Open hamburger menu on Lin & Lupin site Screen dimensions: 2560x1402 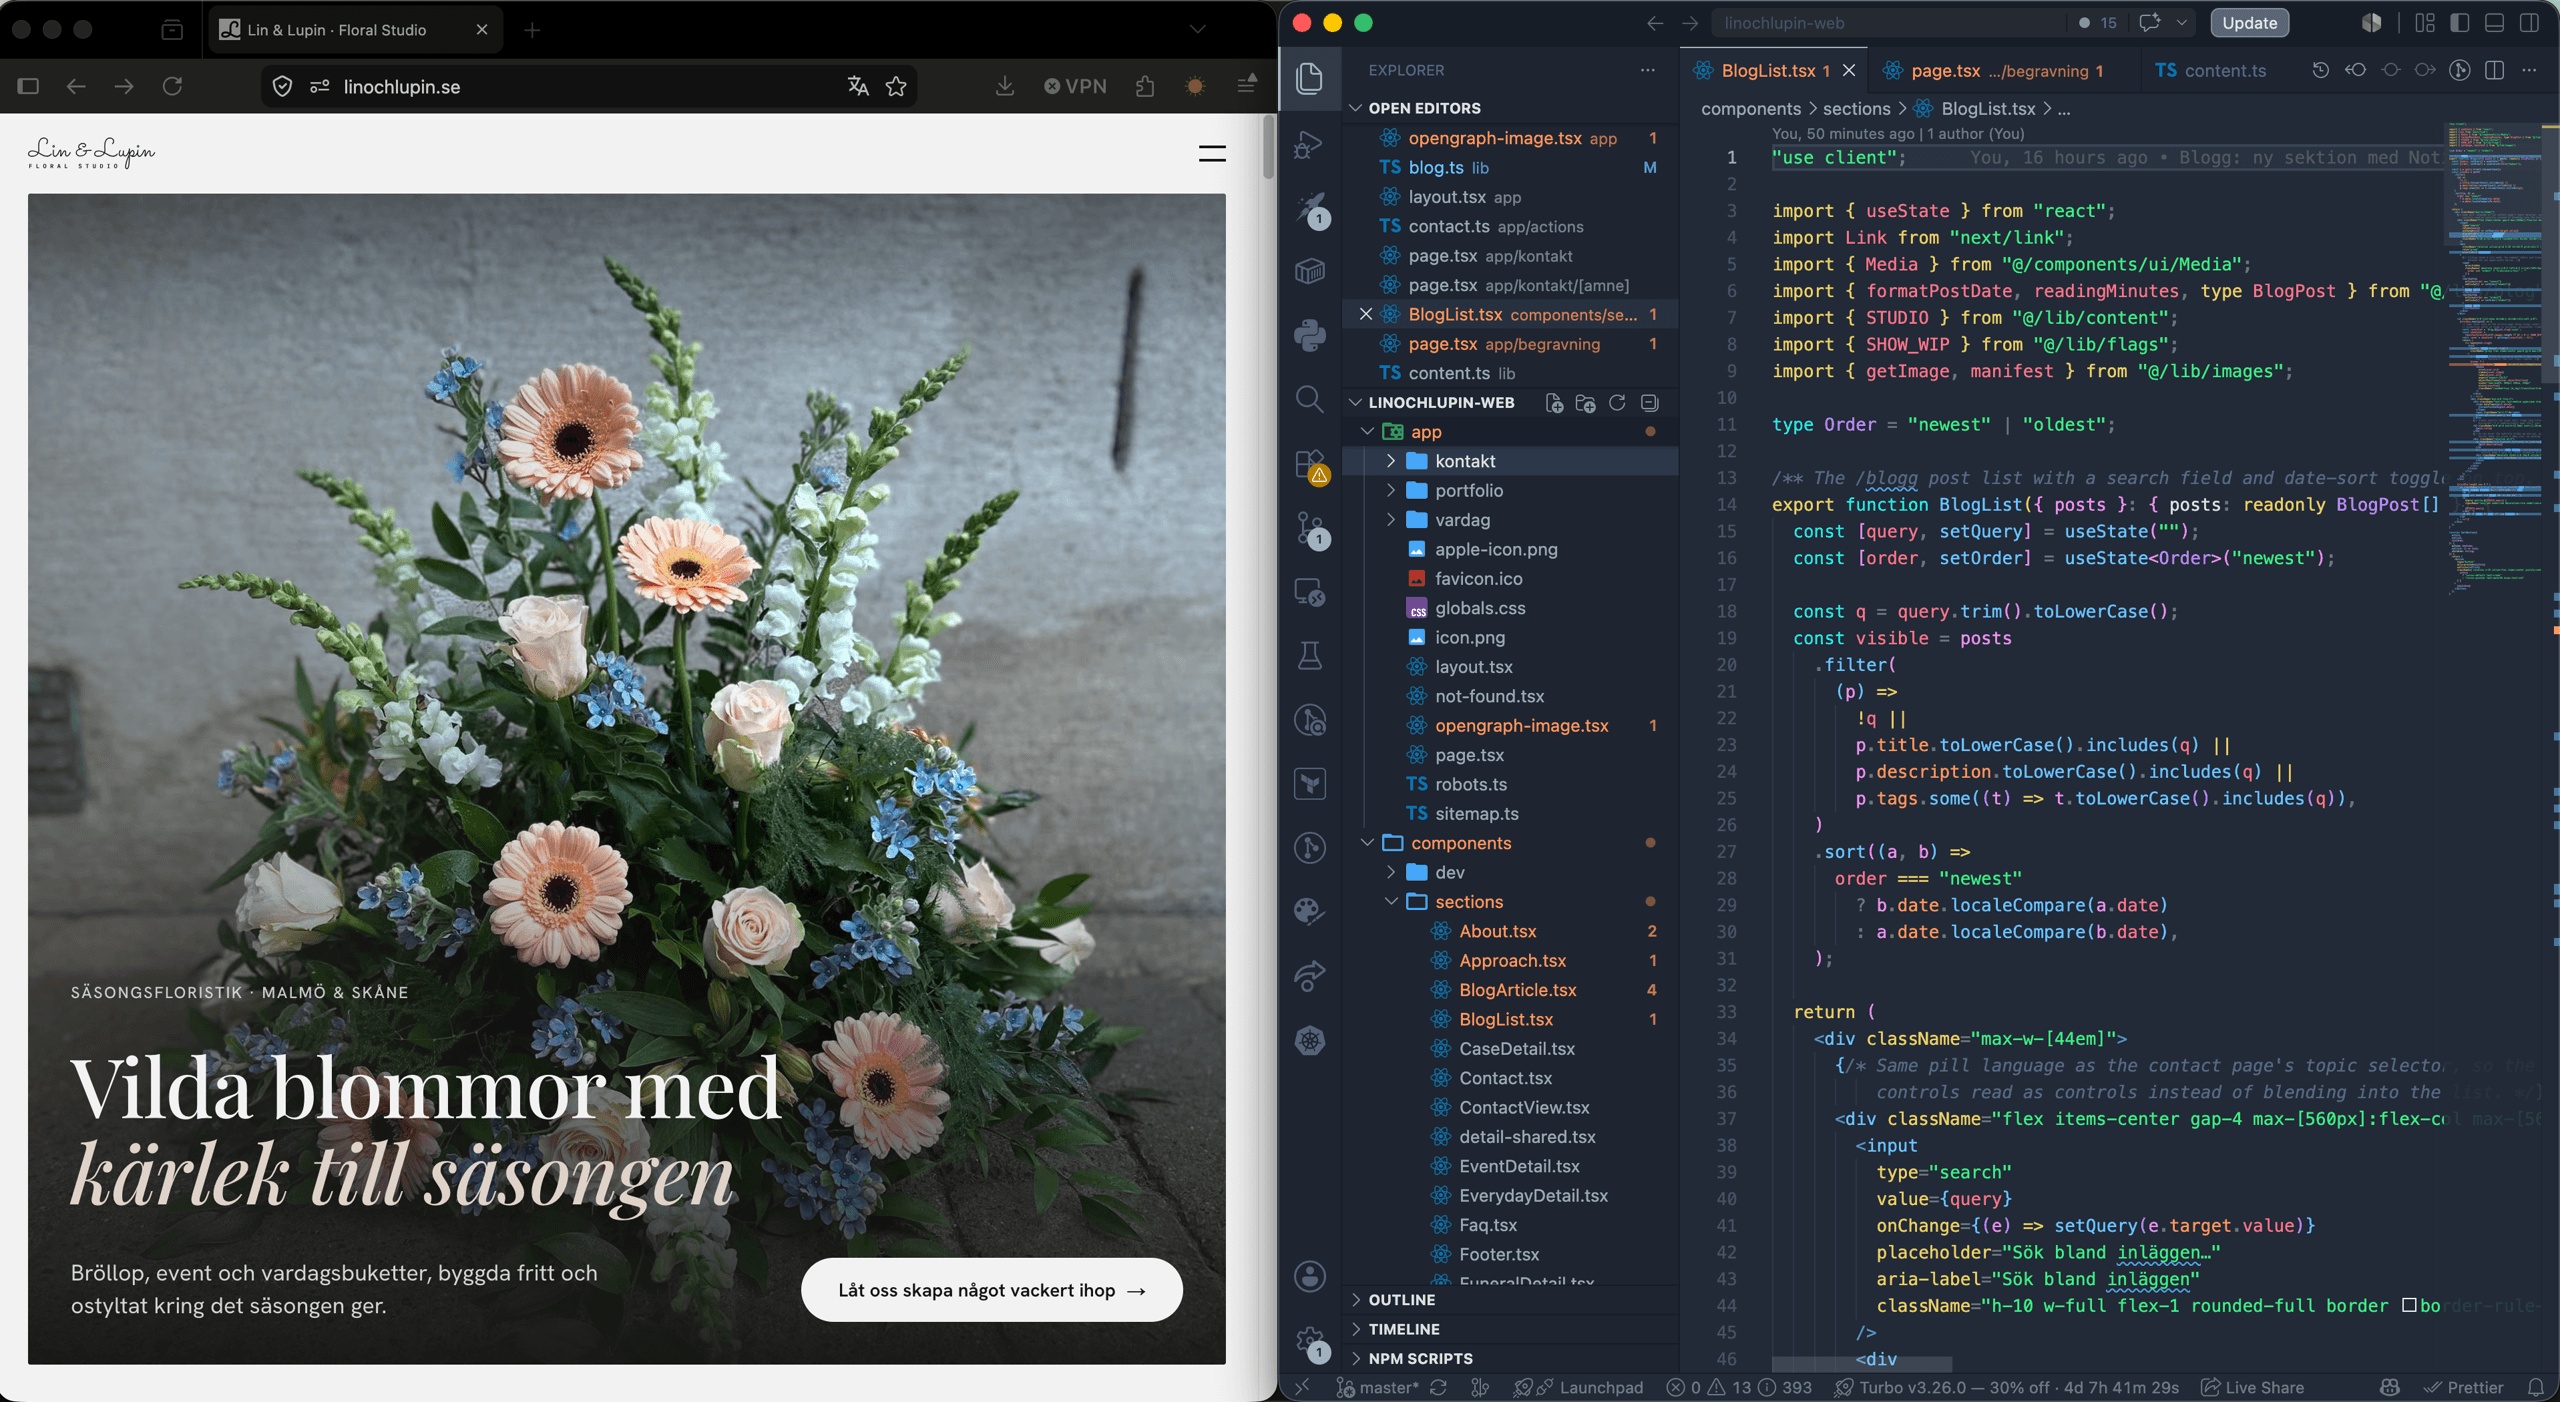(x=1212, y=153)
